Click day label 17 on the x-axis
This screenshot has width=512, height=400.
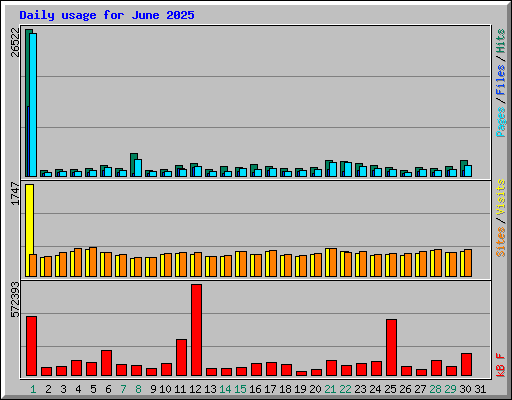pos(270,389)
